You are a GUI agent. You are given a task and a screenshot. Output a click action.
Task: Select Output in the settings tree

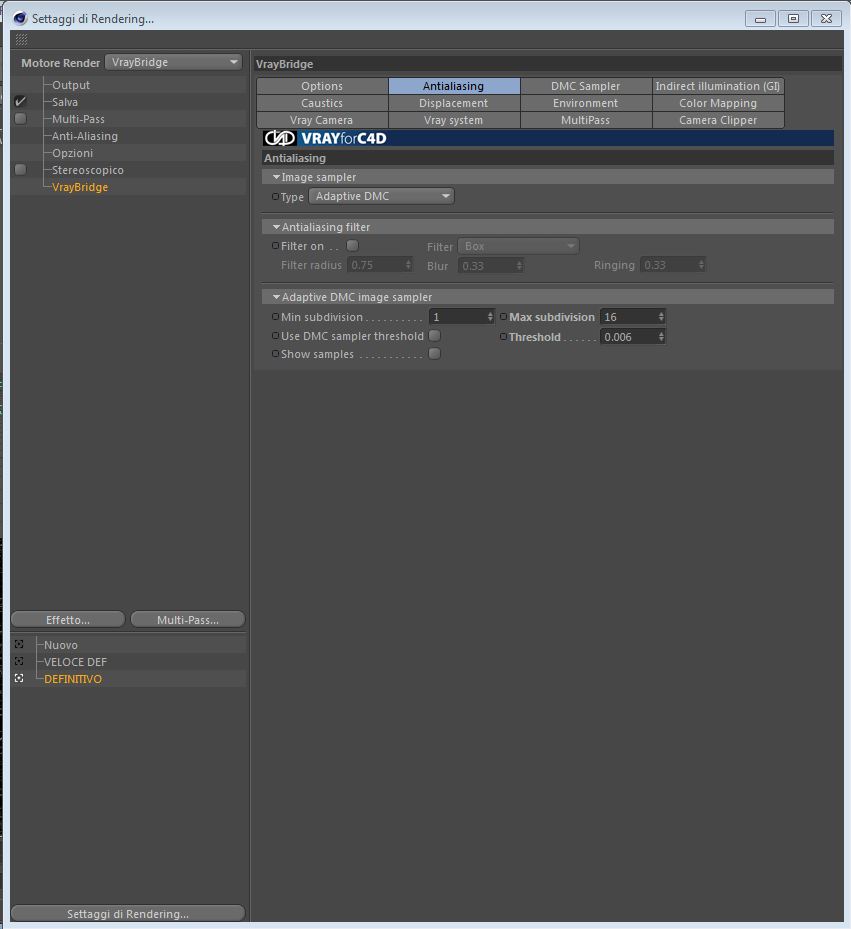tap(71, 85)
